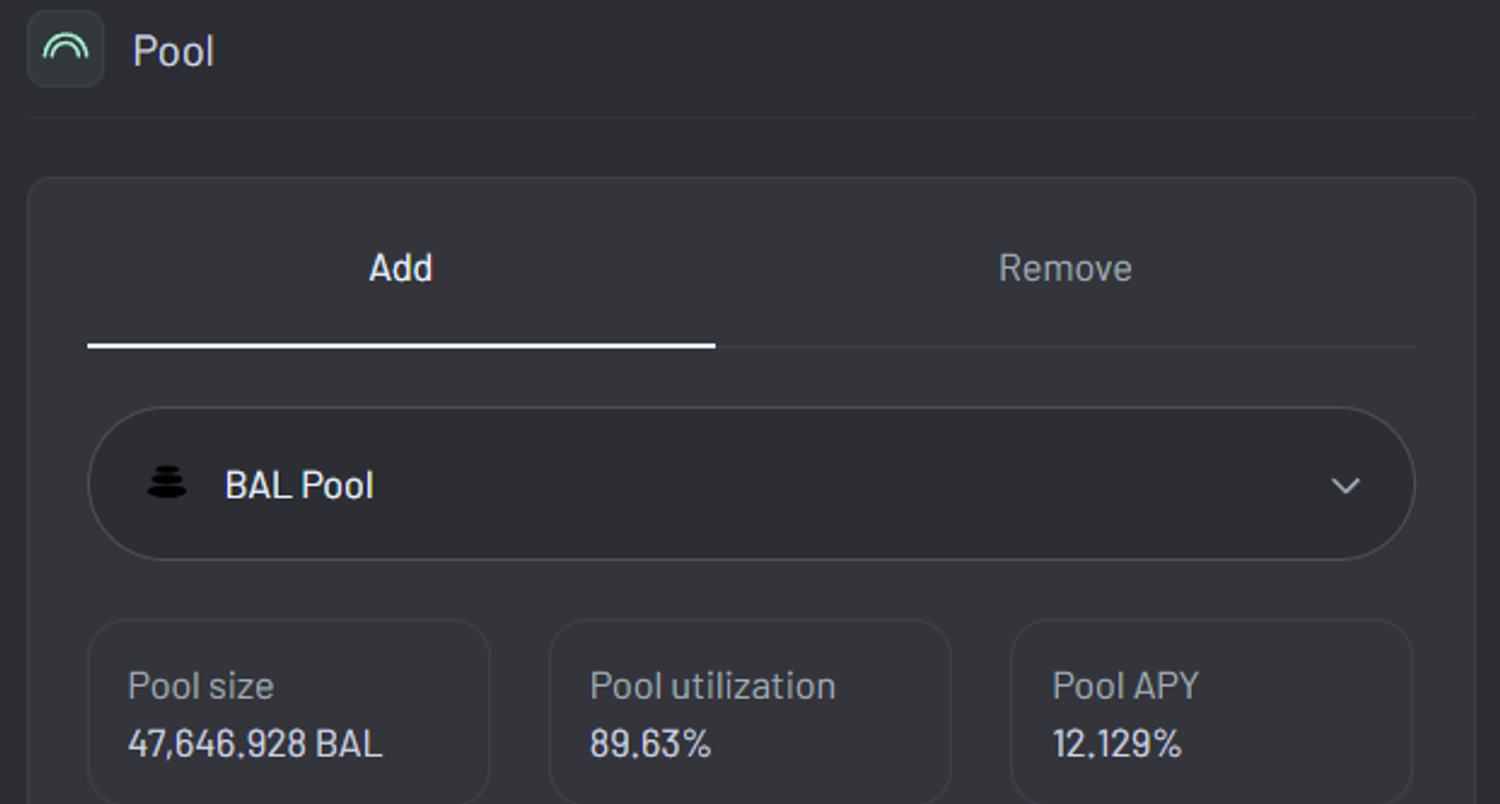This screenshot has width=1500, height=804.
Task: Click the 'Pool size' label
Action: pyautogui.click(x=201, y=686)
